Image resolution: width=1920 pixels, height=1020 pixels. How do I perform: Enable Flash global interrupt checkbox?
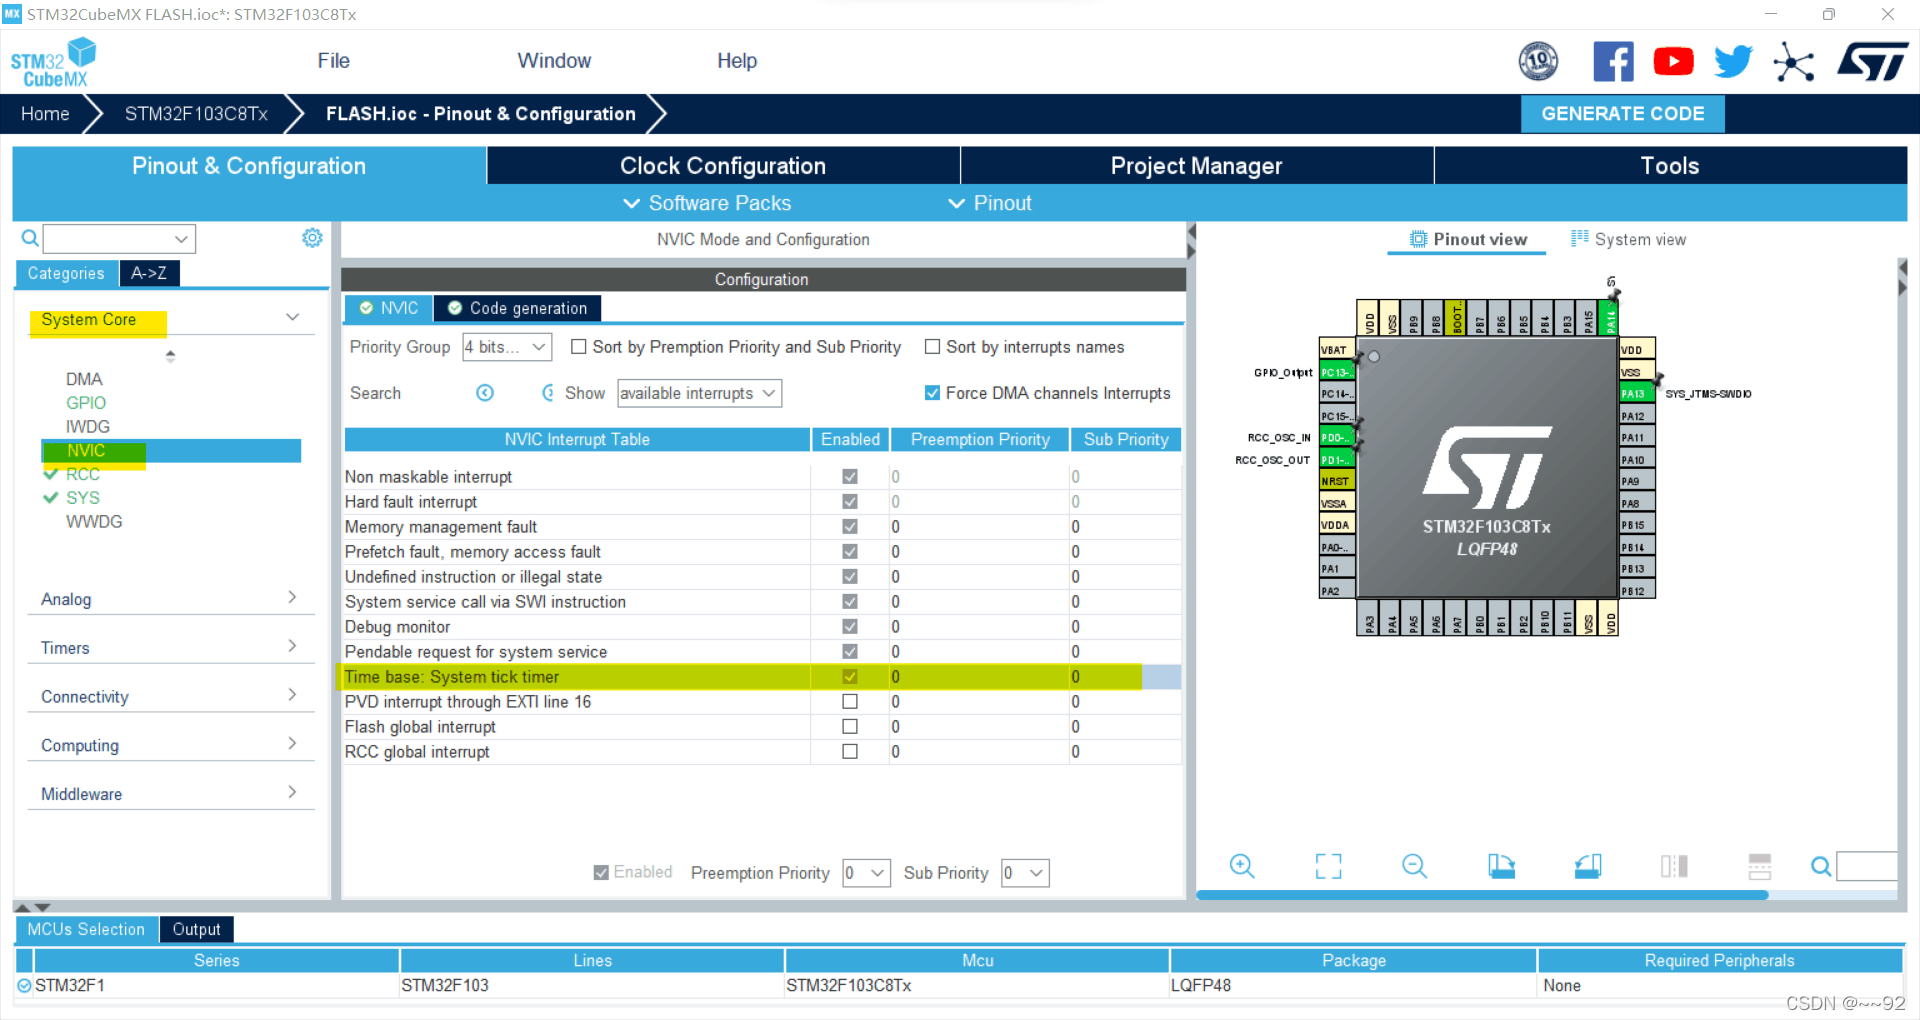click(x=850, y=727)
